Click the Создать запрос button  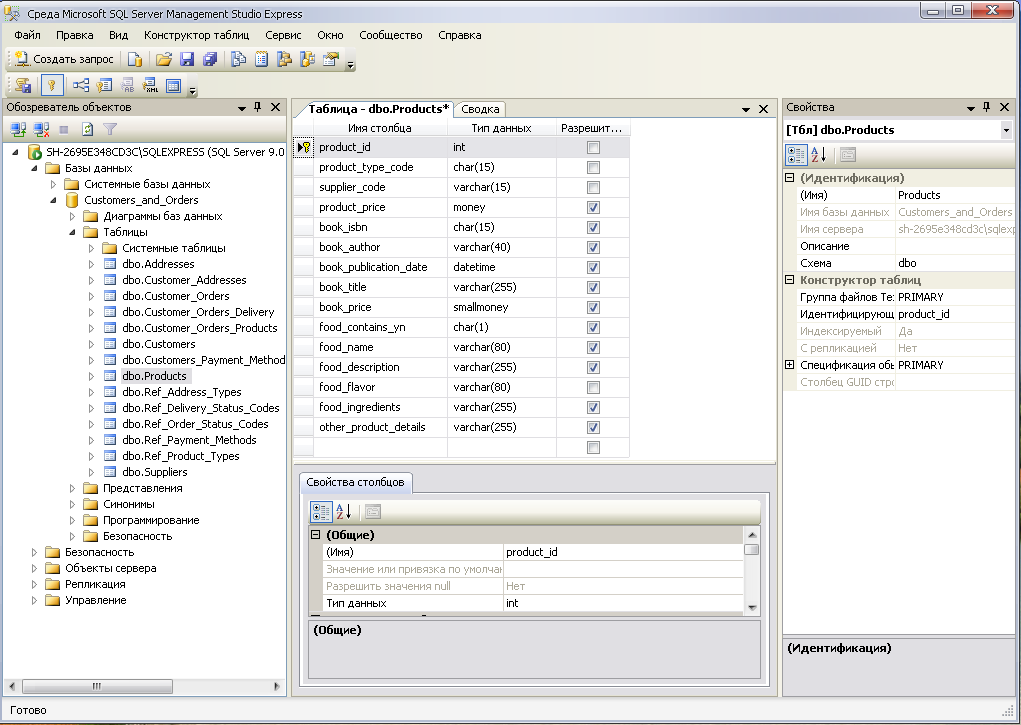(x=64, y=60)
